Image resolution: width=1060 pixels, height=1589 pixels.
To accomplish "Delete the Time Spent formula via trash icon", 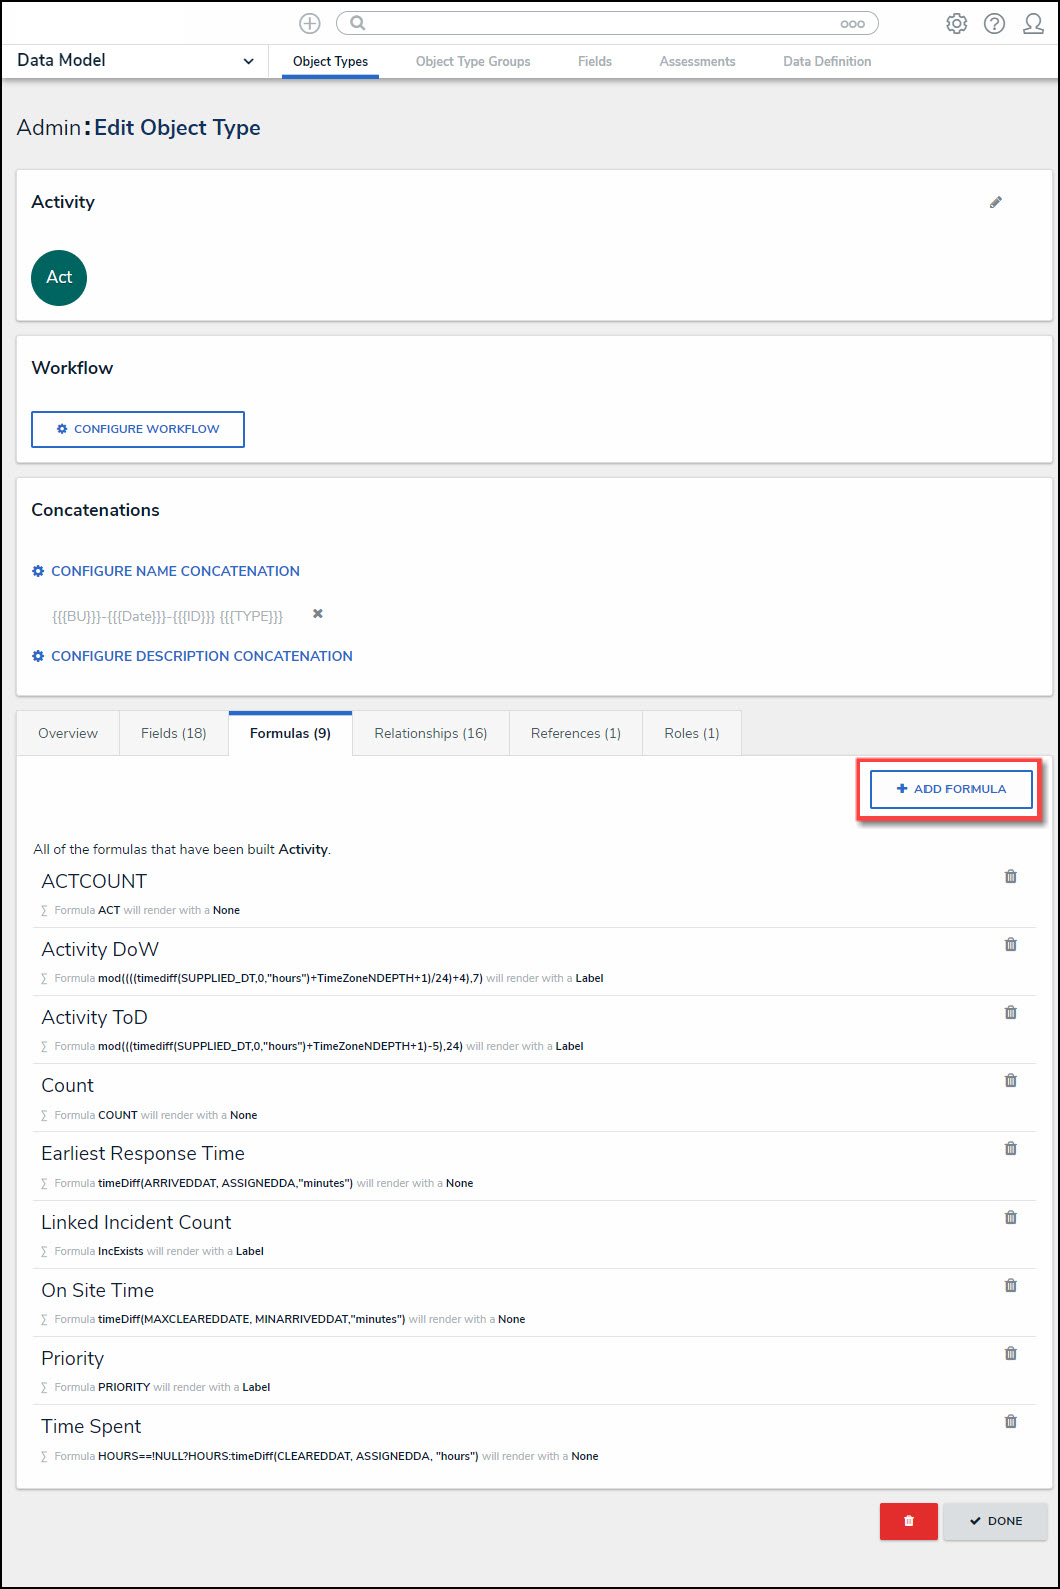I will tap(1011, 1422).
